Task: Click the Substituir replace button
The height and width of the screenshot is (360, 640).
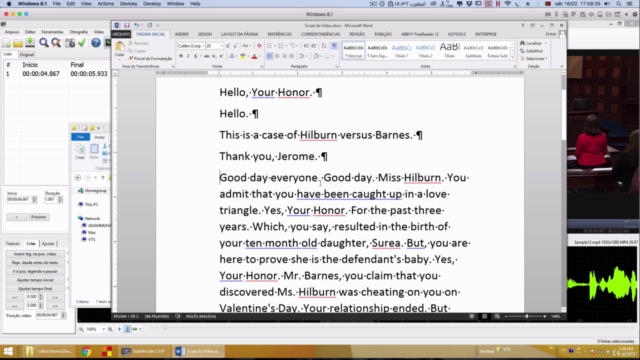Action: click(532, 51)
